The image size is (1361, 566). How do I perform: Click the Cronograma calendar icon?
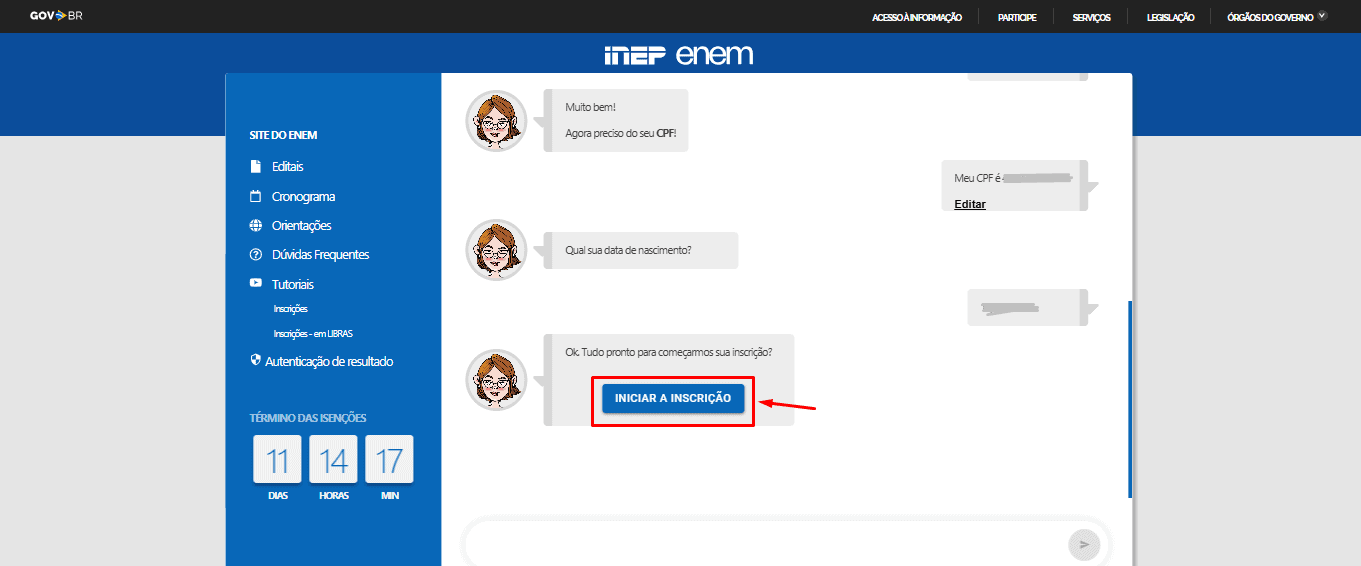[255, 197]
